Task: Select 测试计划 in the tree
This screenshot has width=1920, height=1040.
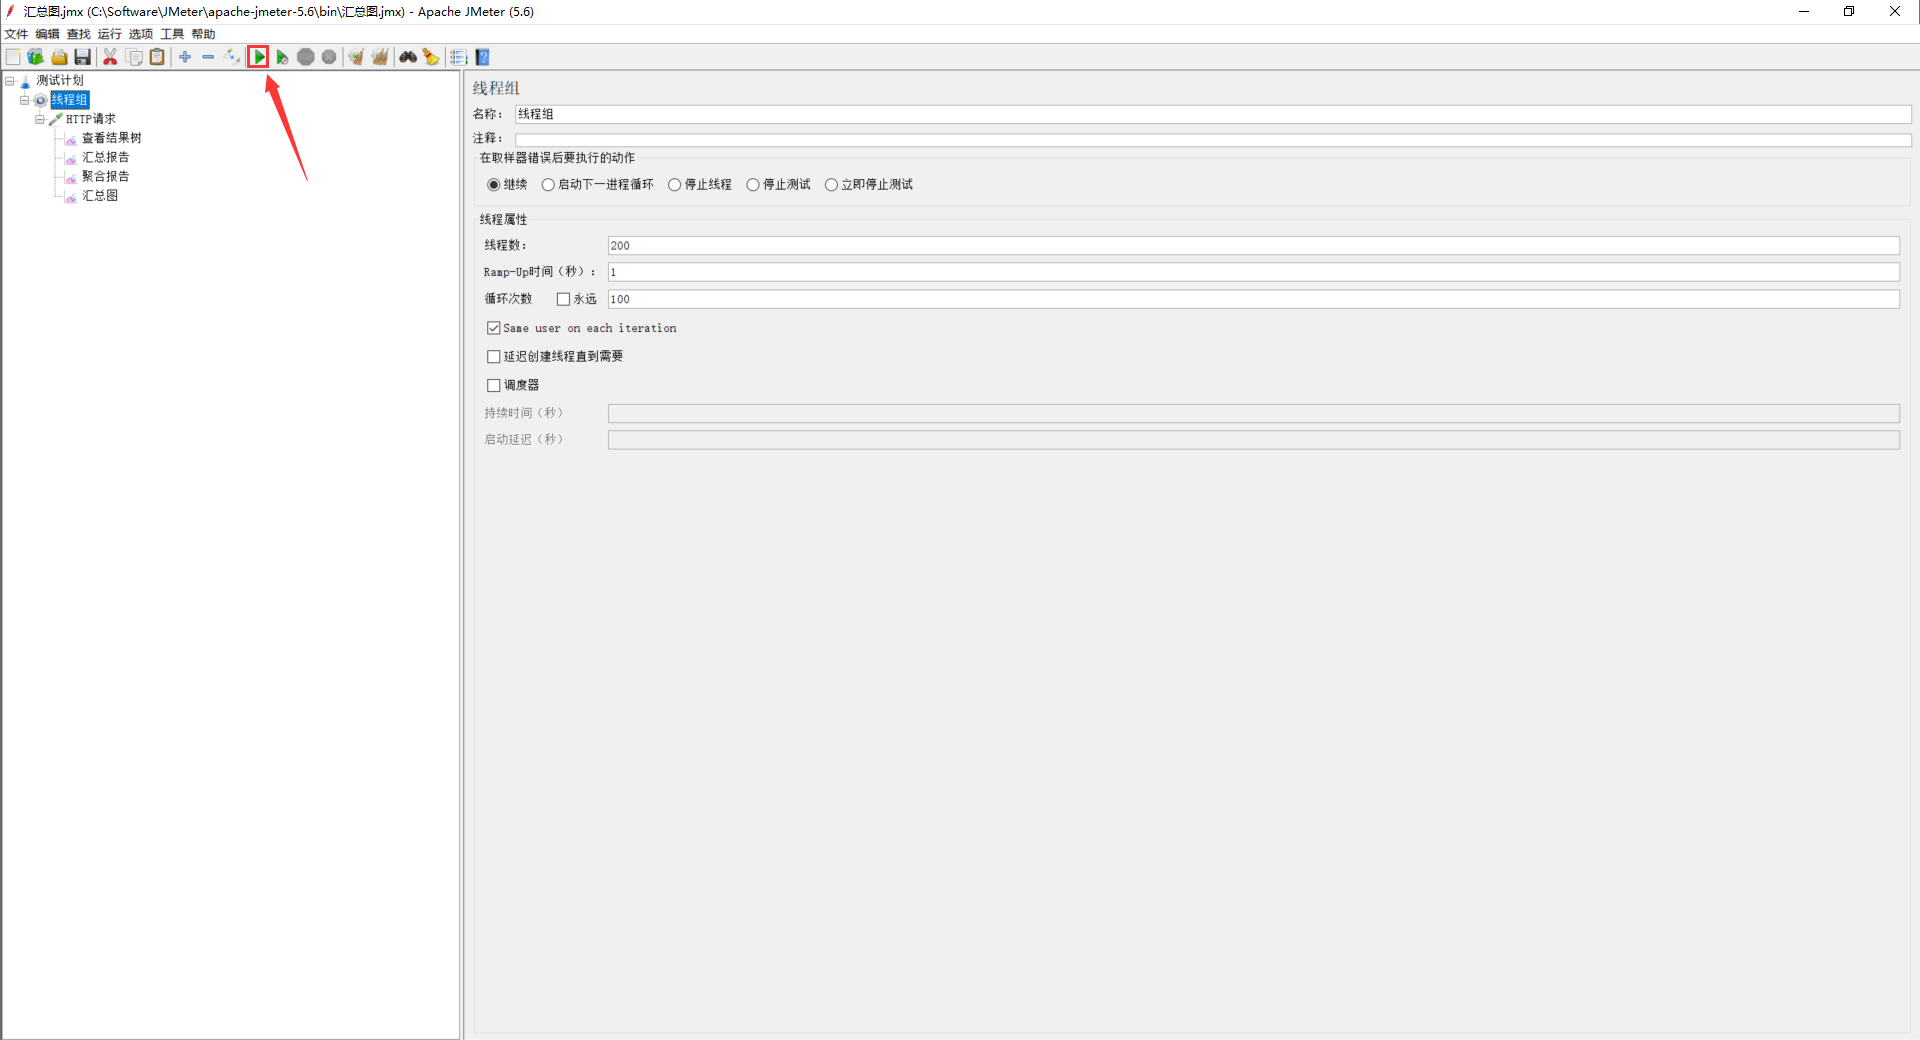Action: pos(60,81)
